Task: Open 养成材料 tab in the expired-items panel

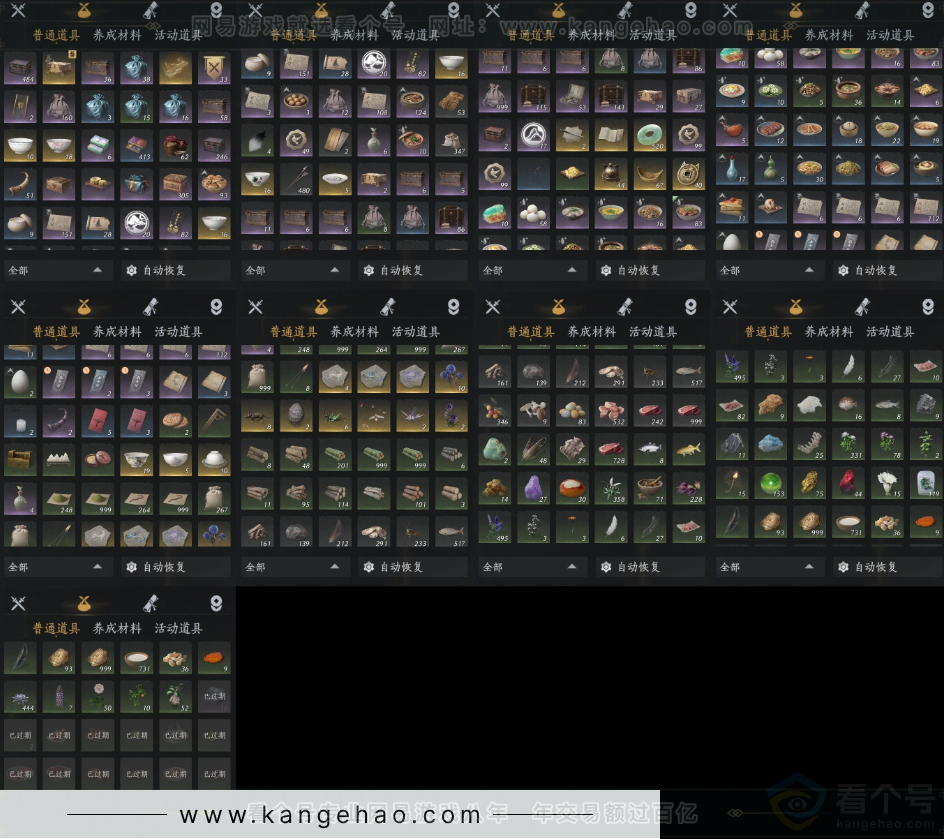Action: point(117,628)
